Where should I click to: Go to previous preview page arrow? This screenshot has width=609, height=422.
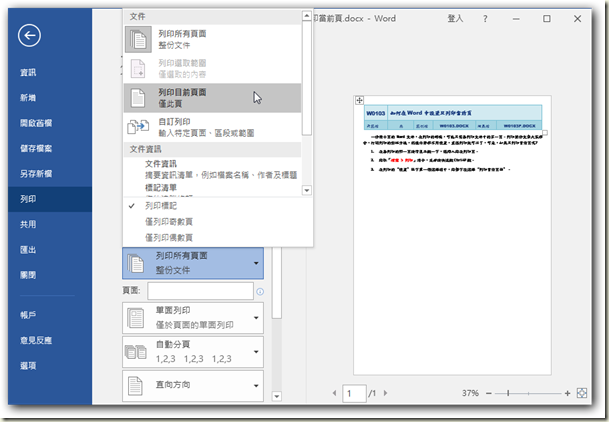tap(334, 393)
